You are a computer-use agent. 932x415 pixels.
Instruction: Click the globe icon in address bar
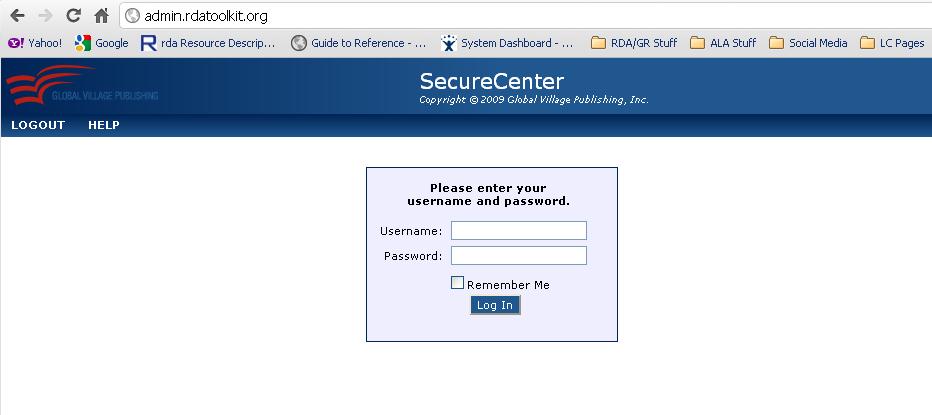coord(133,15)
